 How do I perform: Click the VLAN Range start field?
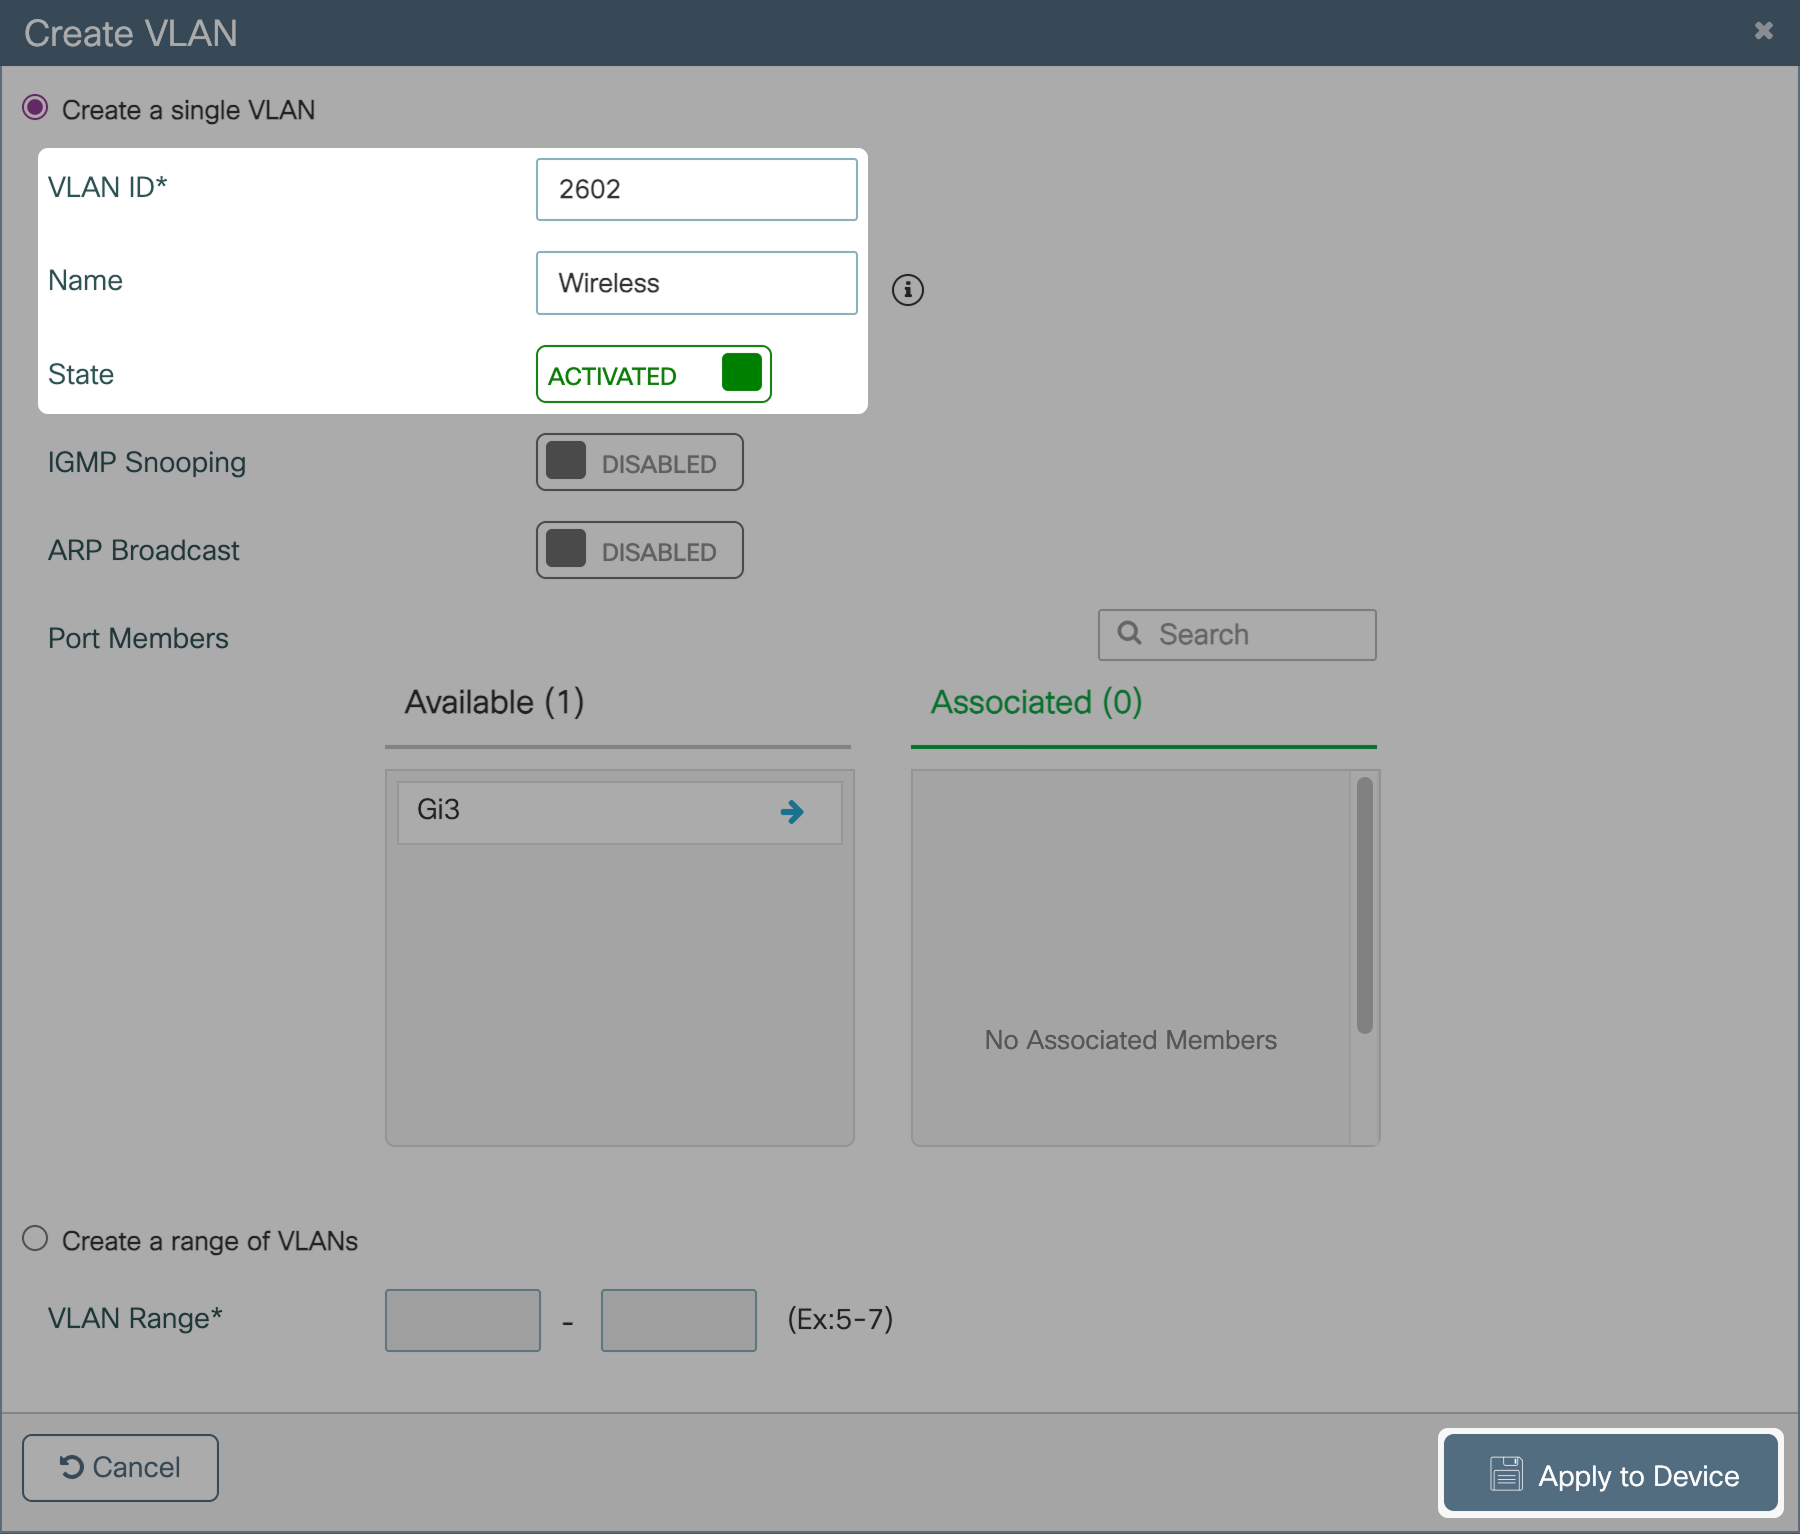coord(463,1320)
